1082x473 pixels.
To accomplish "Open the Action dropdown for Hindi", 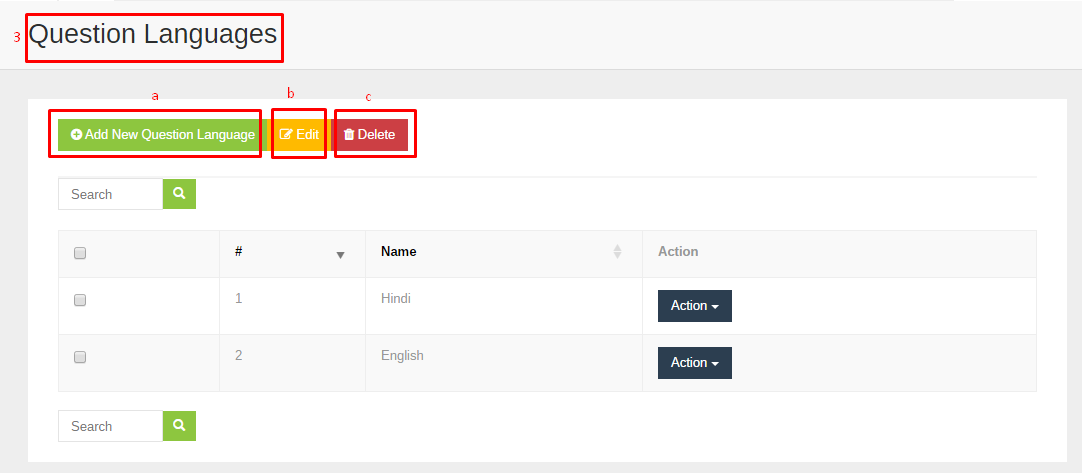I will tap(695, 306).
